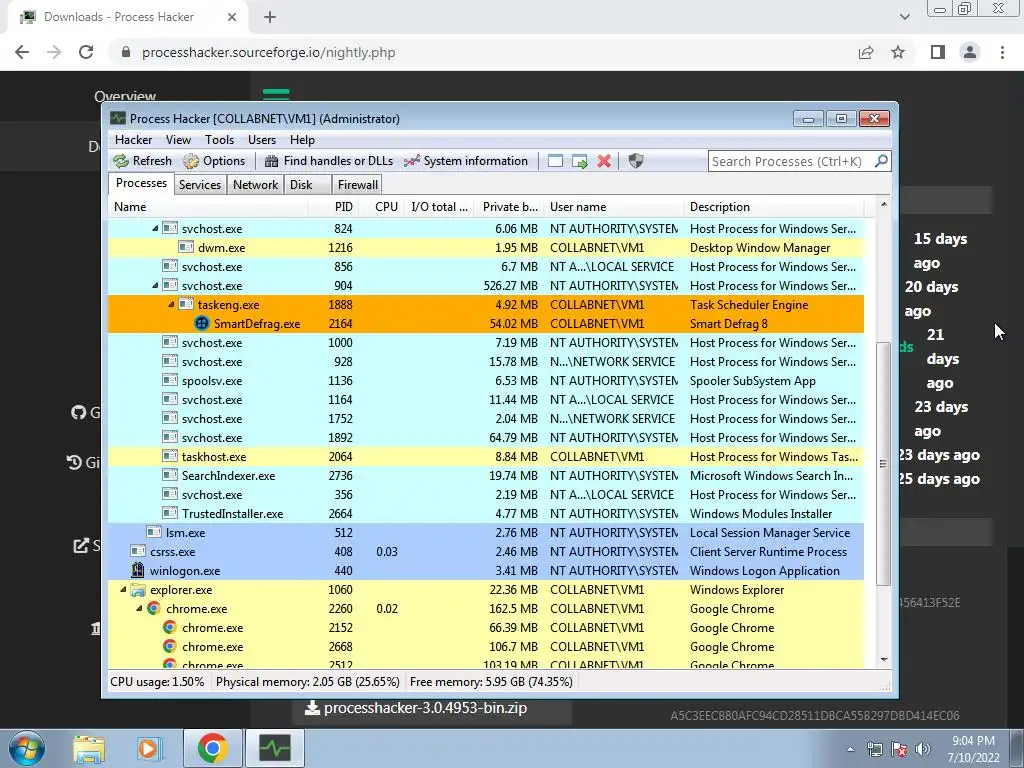Image resolution: width=1024 pixels, height=768 pixels.
Task: Sort by the Name column header
Action: click(208, 206)
